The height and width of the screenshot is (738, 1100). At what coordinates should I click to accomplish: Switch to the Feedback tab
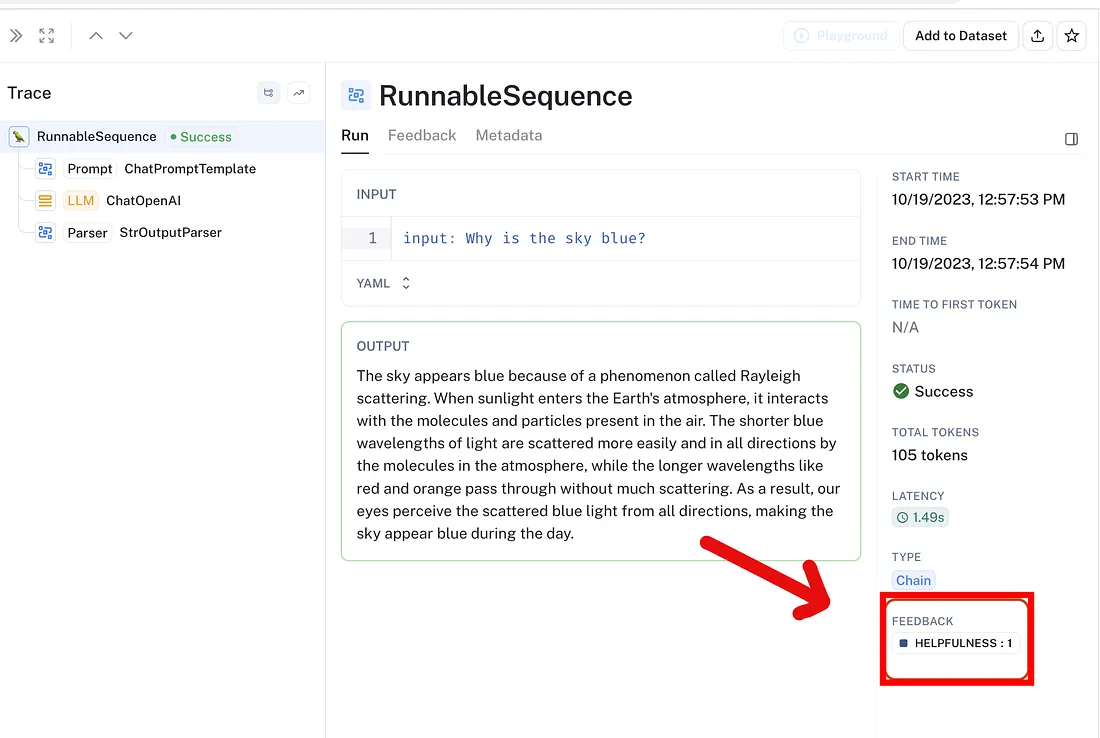422,135
